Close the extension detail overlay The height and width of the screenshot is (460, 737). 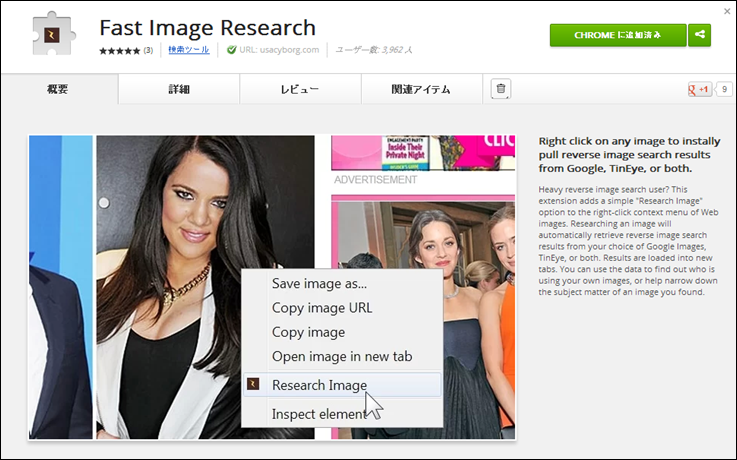point(727,11)
